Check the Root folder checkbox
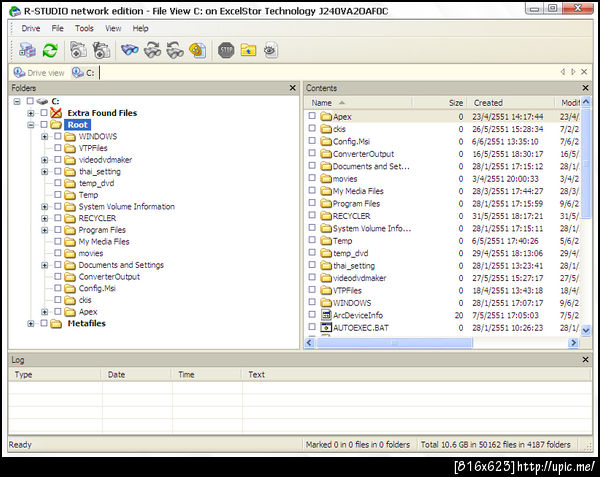The height and width of the screenshot is (477, 600). pyautogui.click(x=44, y=125)
